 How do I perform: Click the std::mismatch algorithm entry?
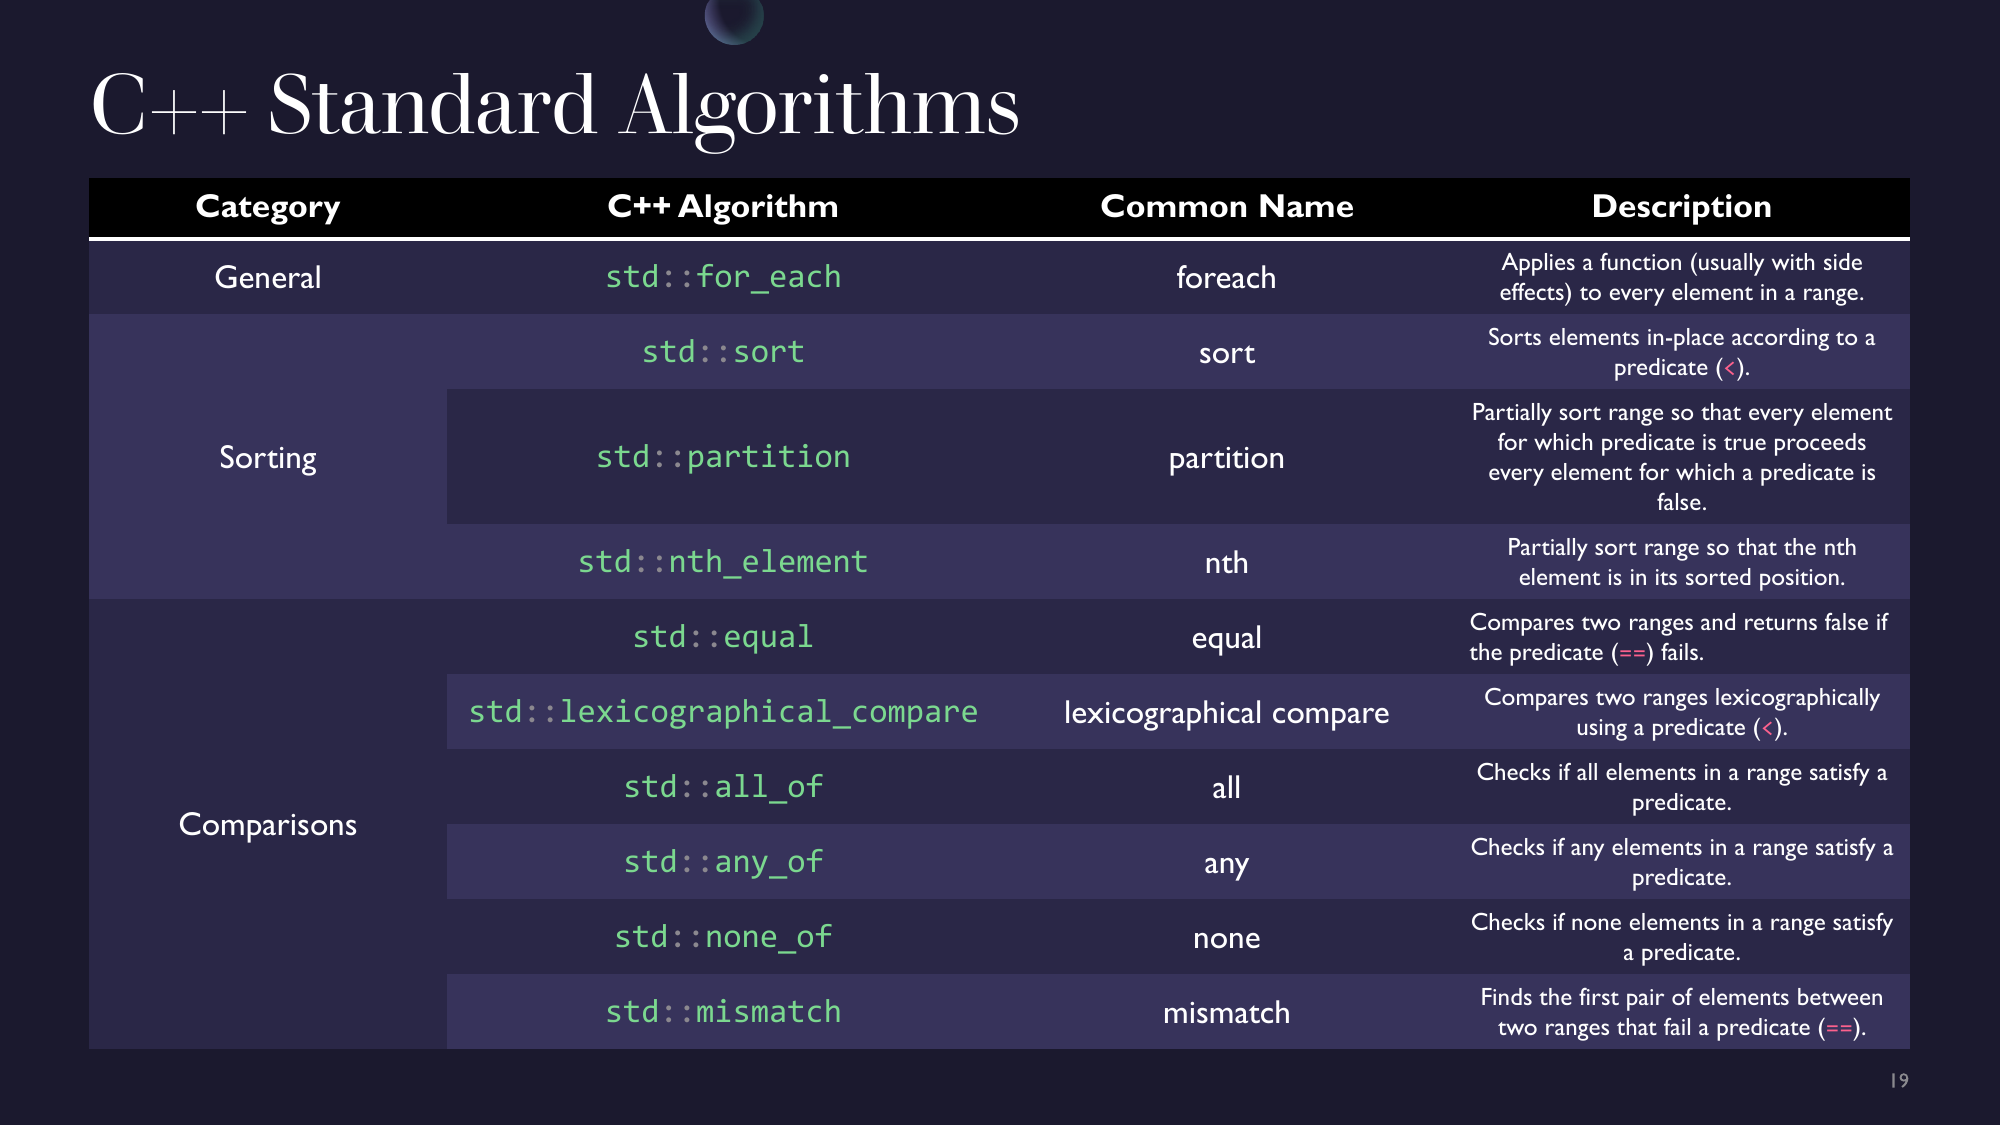[724, 1012]
